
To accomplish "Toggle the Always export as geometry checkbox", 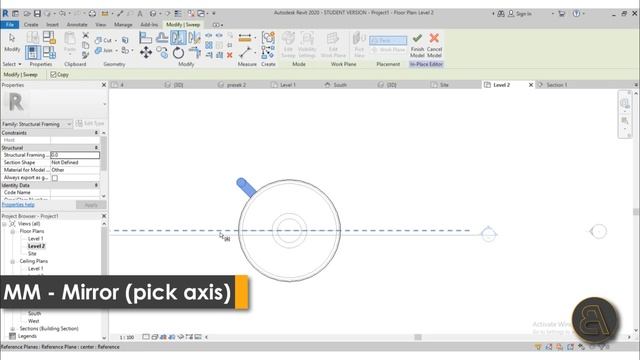I will point(55,178).
